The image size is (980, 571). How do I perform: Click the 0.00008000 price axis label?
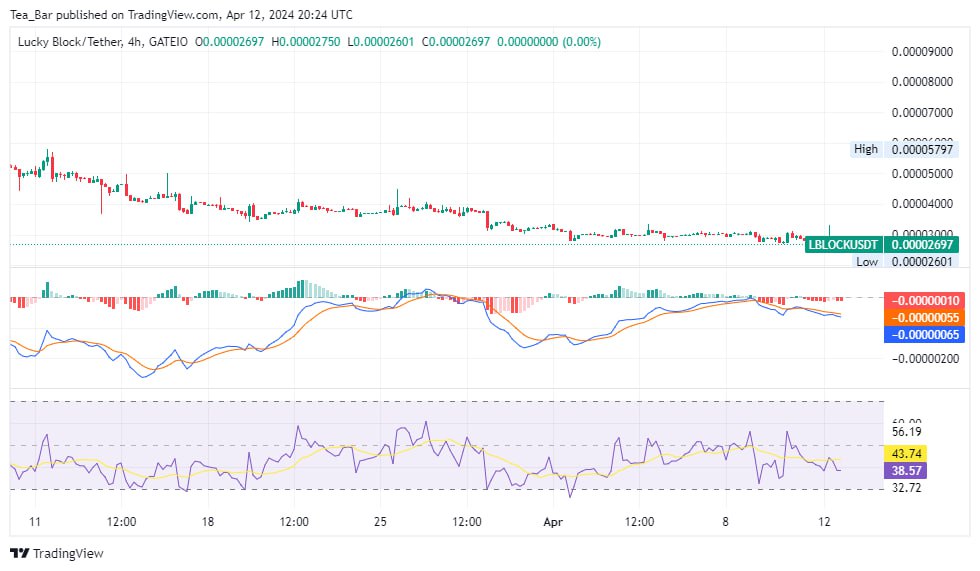pyautogui.click(x=922, y=82)
